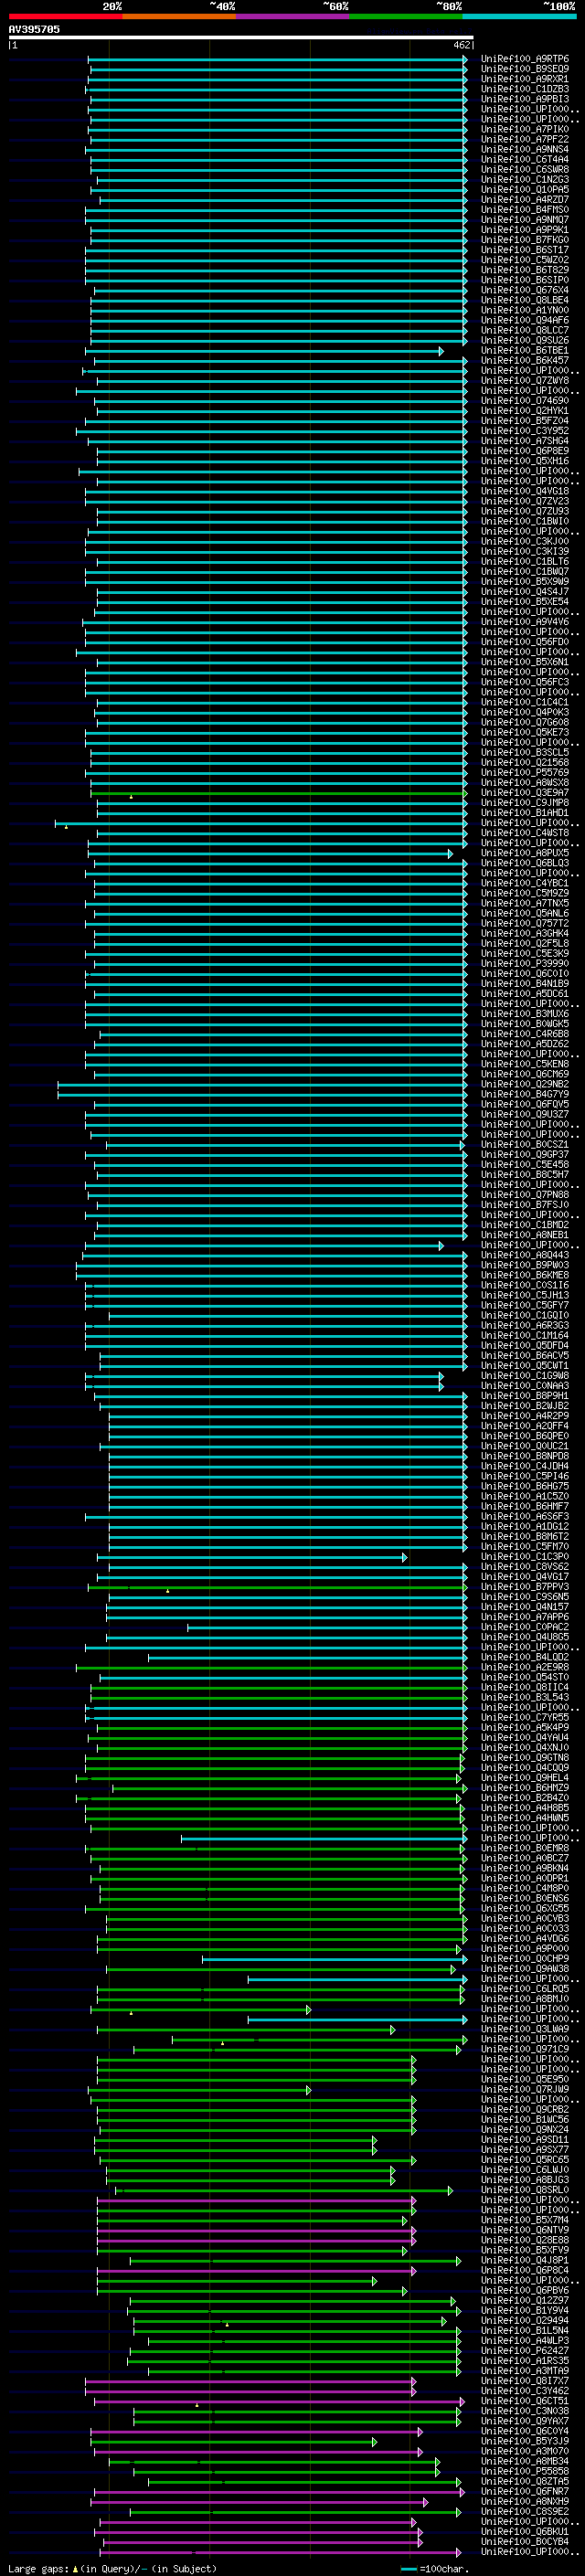Click the Large gaps legend text
Image resolution: width=585 pixels, height=2576 pixels.
pos(112,2569)
